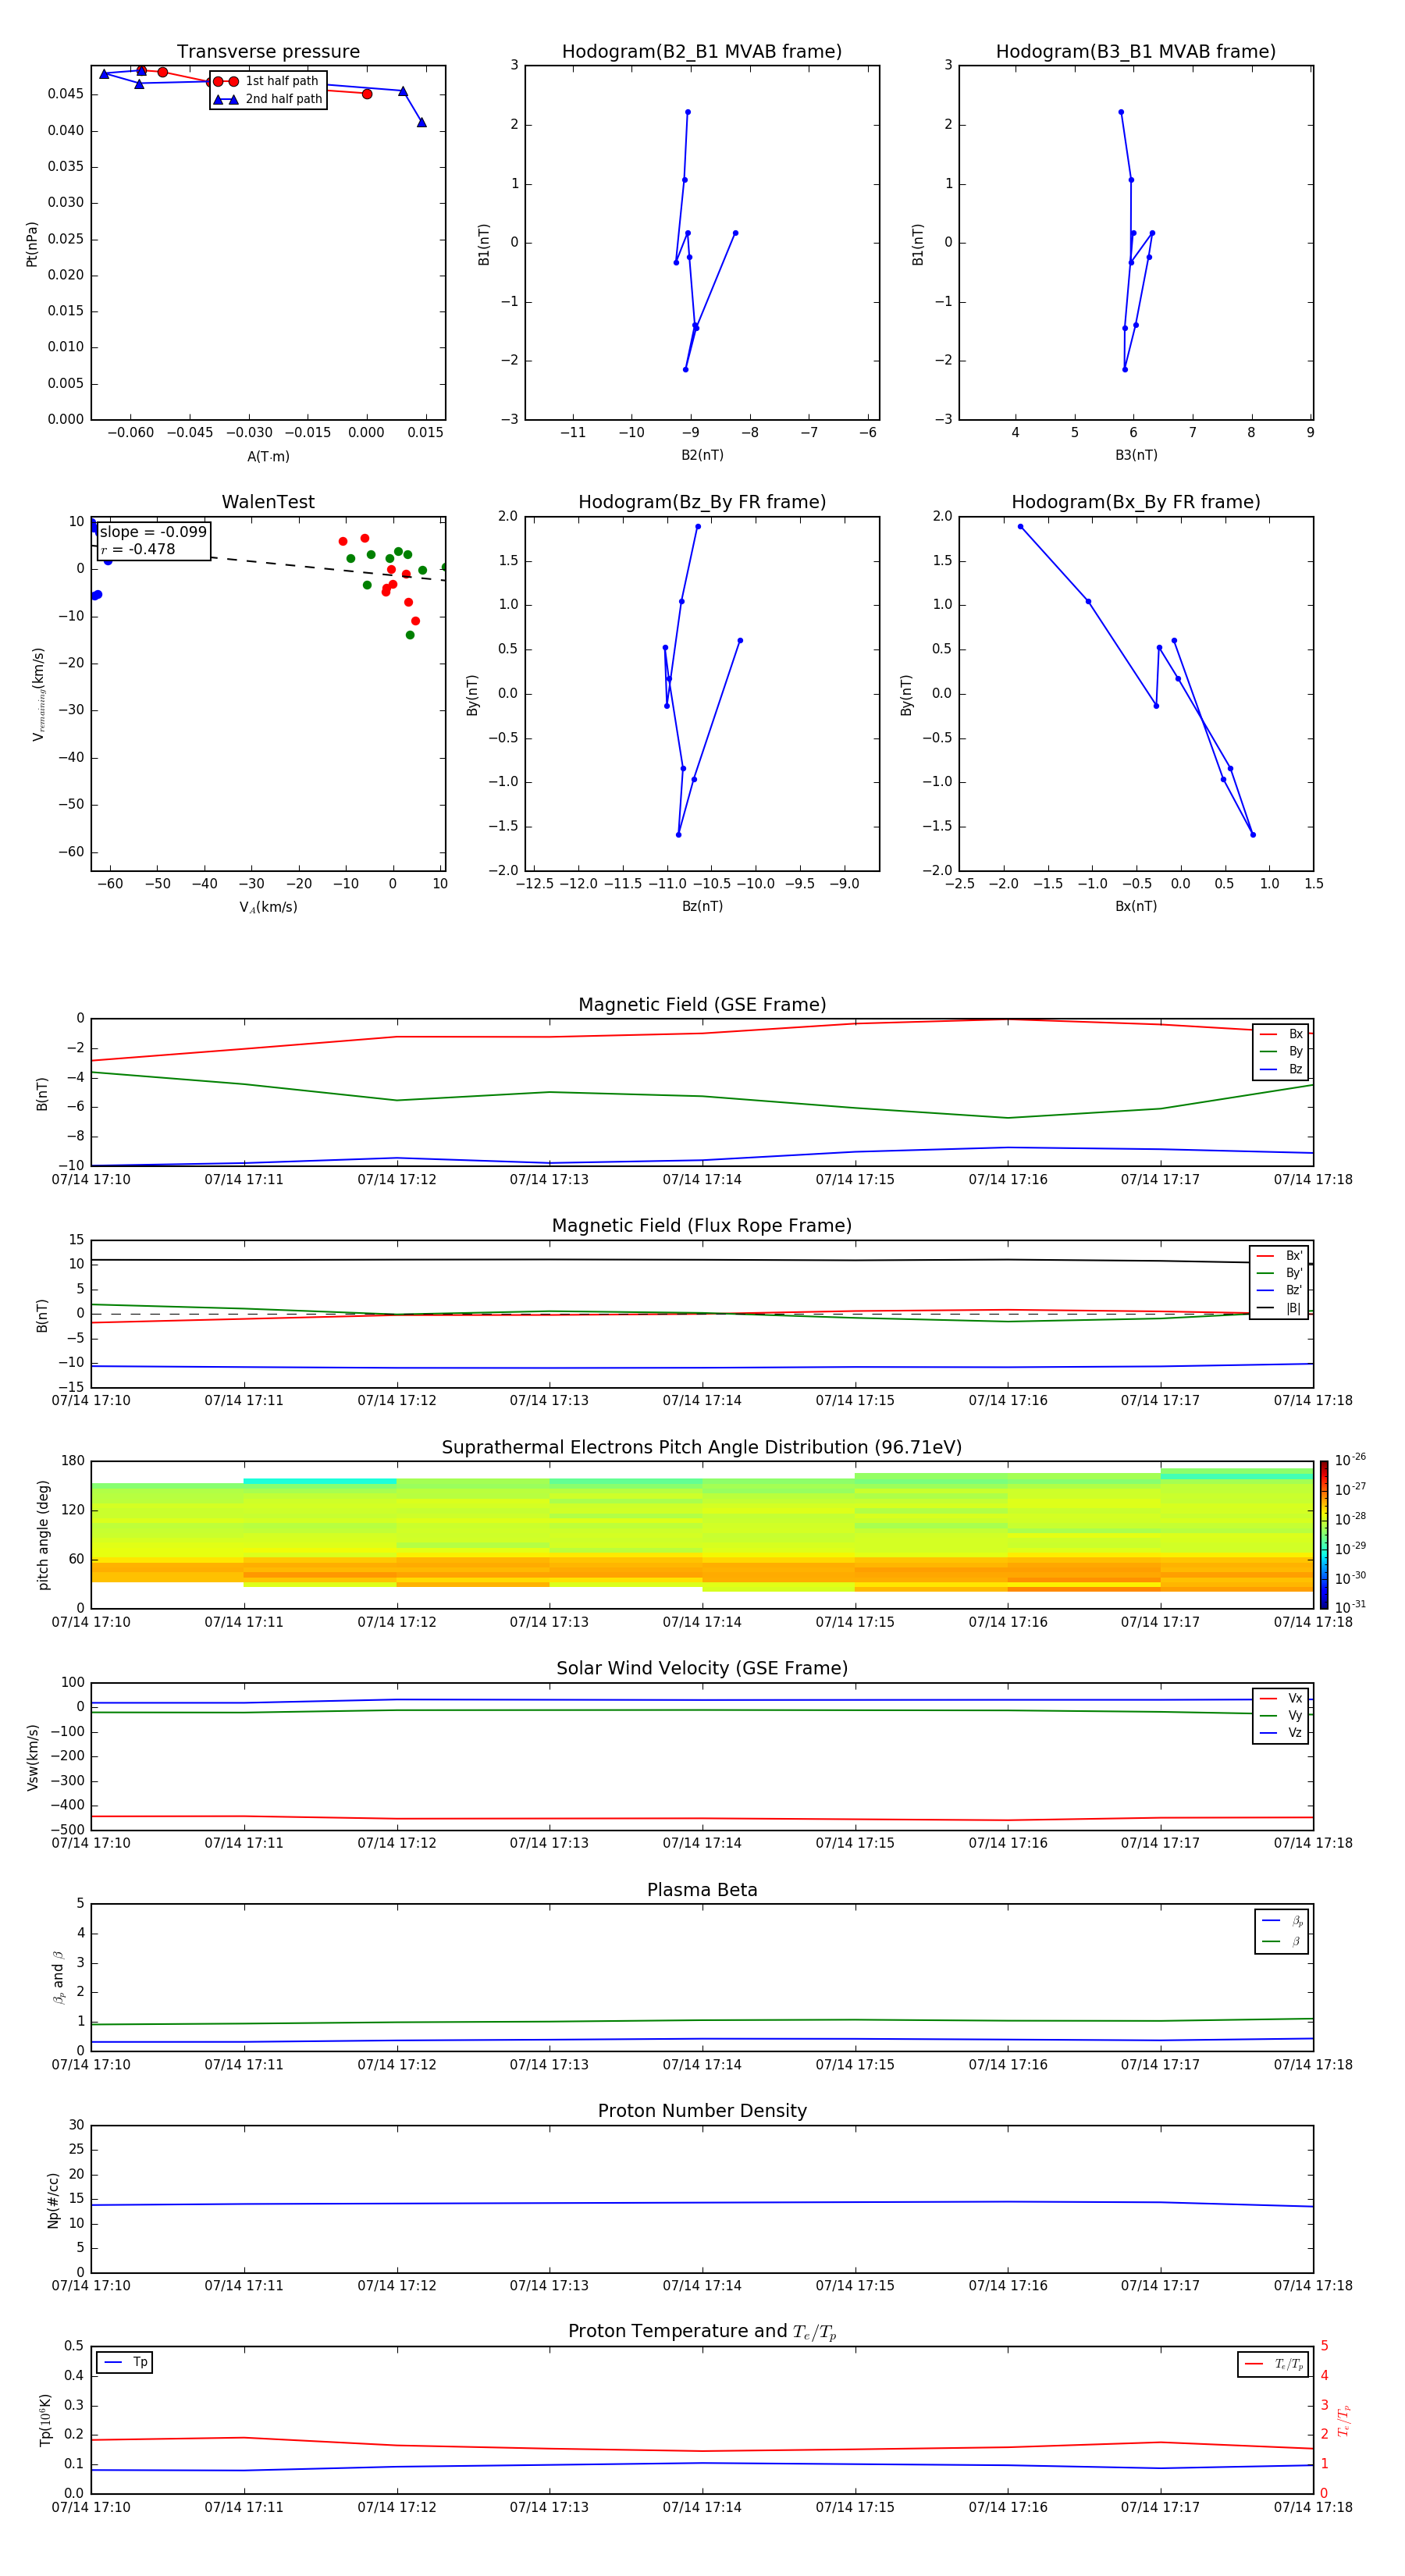Click the Vz entry in velocity legend

point(1281,1733)
